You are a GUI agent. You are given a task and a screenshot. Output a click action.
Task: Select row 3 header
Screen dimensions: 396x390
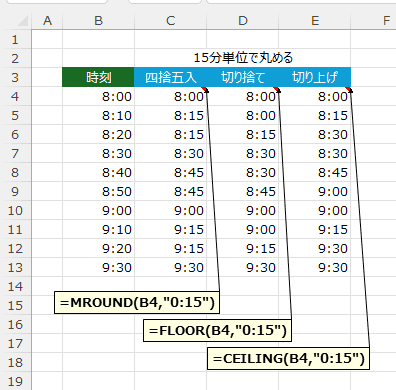coord(15,77)
